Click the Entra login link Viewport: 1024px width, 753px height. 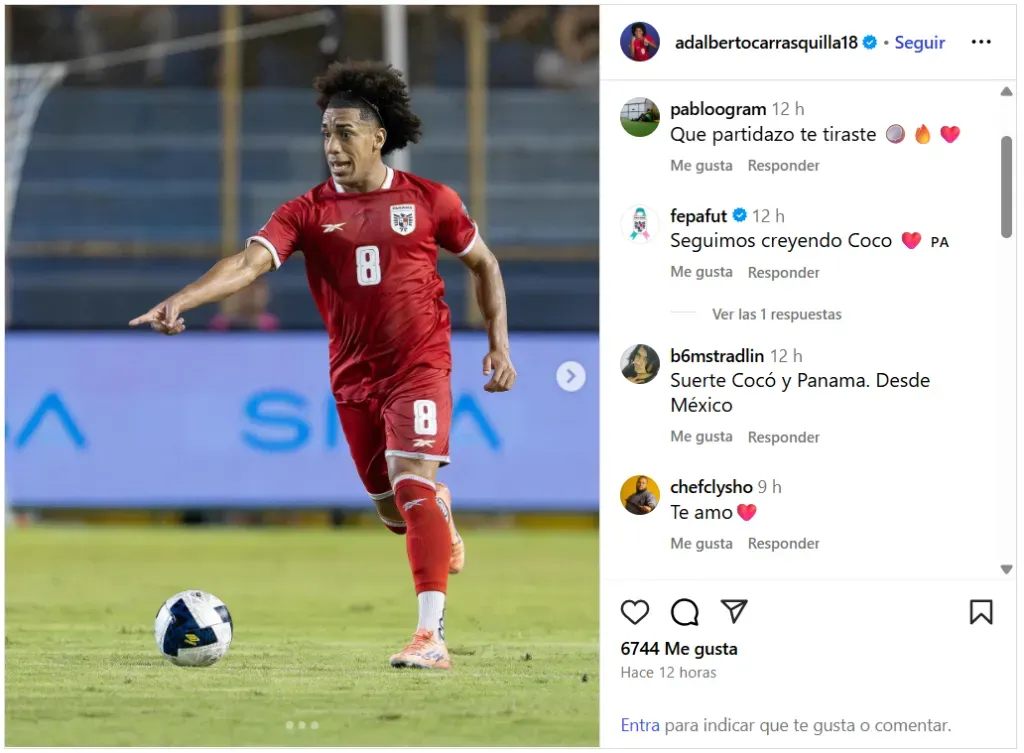pyautogui.click(x=640, y=725)
